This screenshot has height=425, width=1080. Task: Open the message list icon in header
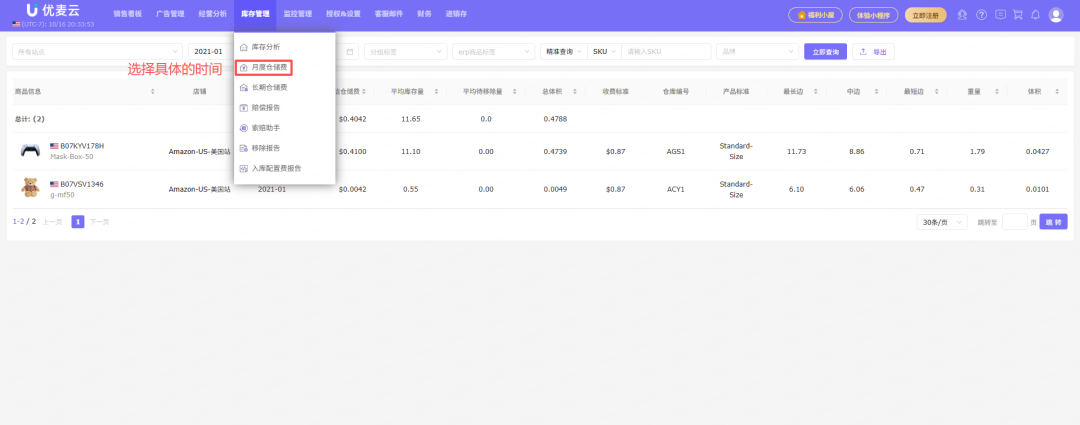tap(999, 15)
